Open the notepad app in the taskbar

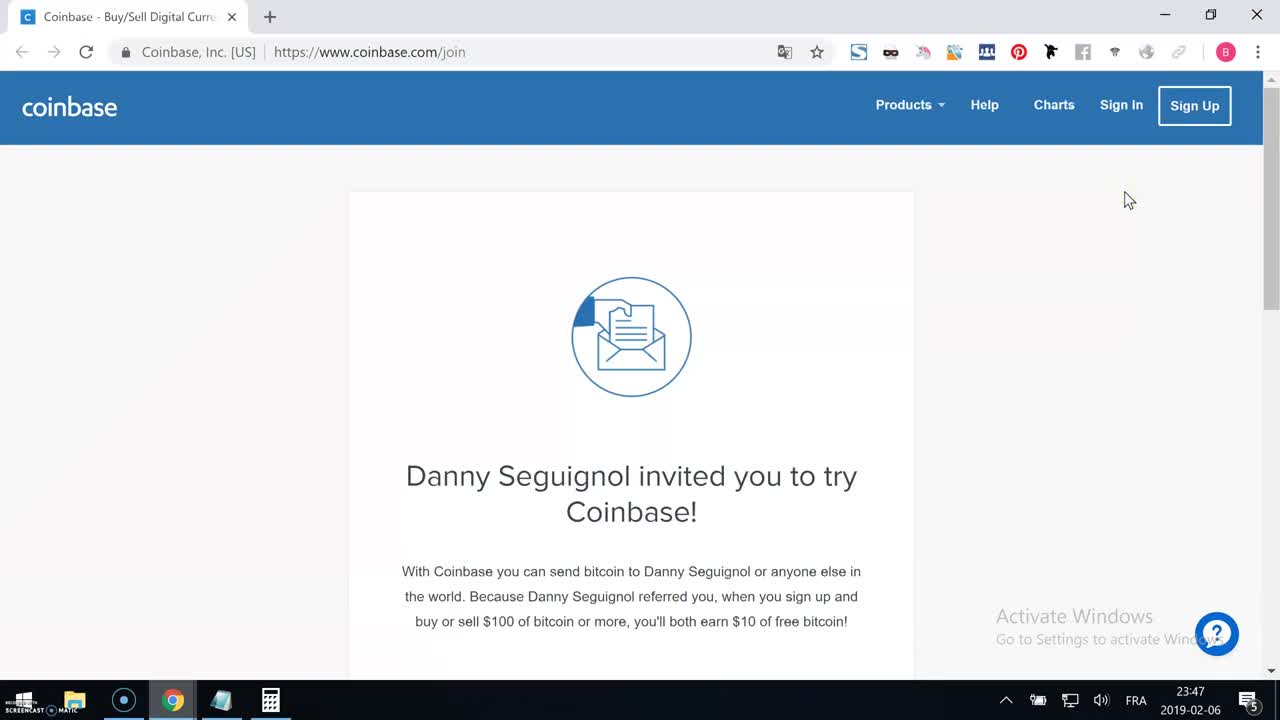(x=222, y=700)
